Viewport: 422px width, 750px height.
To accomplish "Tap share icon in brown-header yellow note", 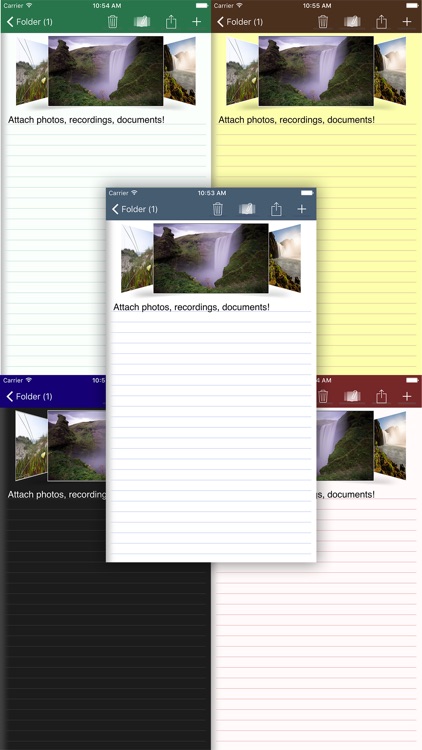I will (x=381, y=22).
